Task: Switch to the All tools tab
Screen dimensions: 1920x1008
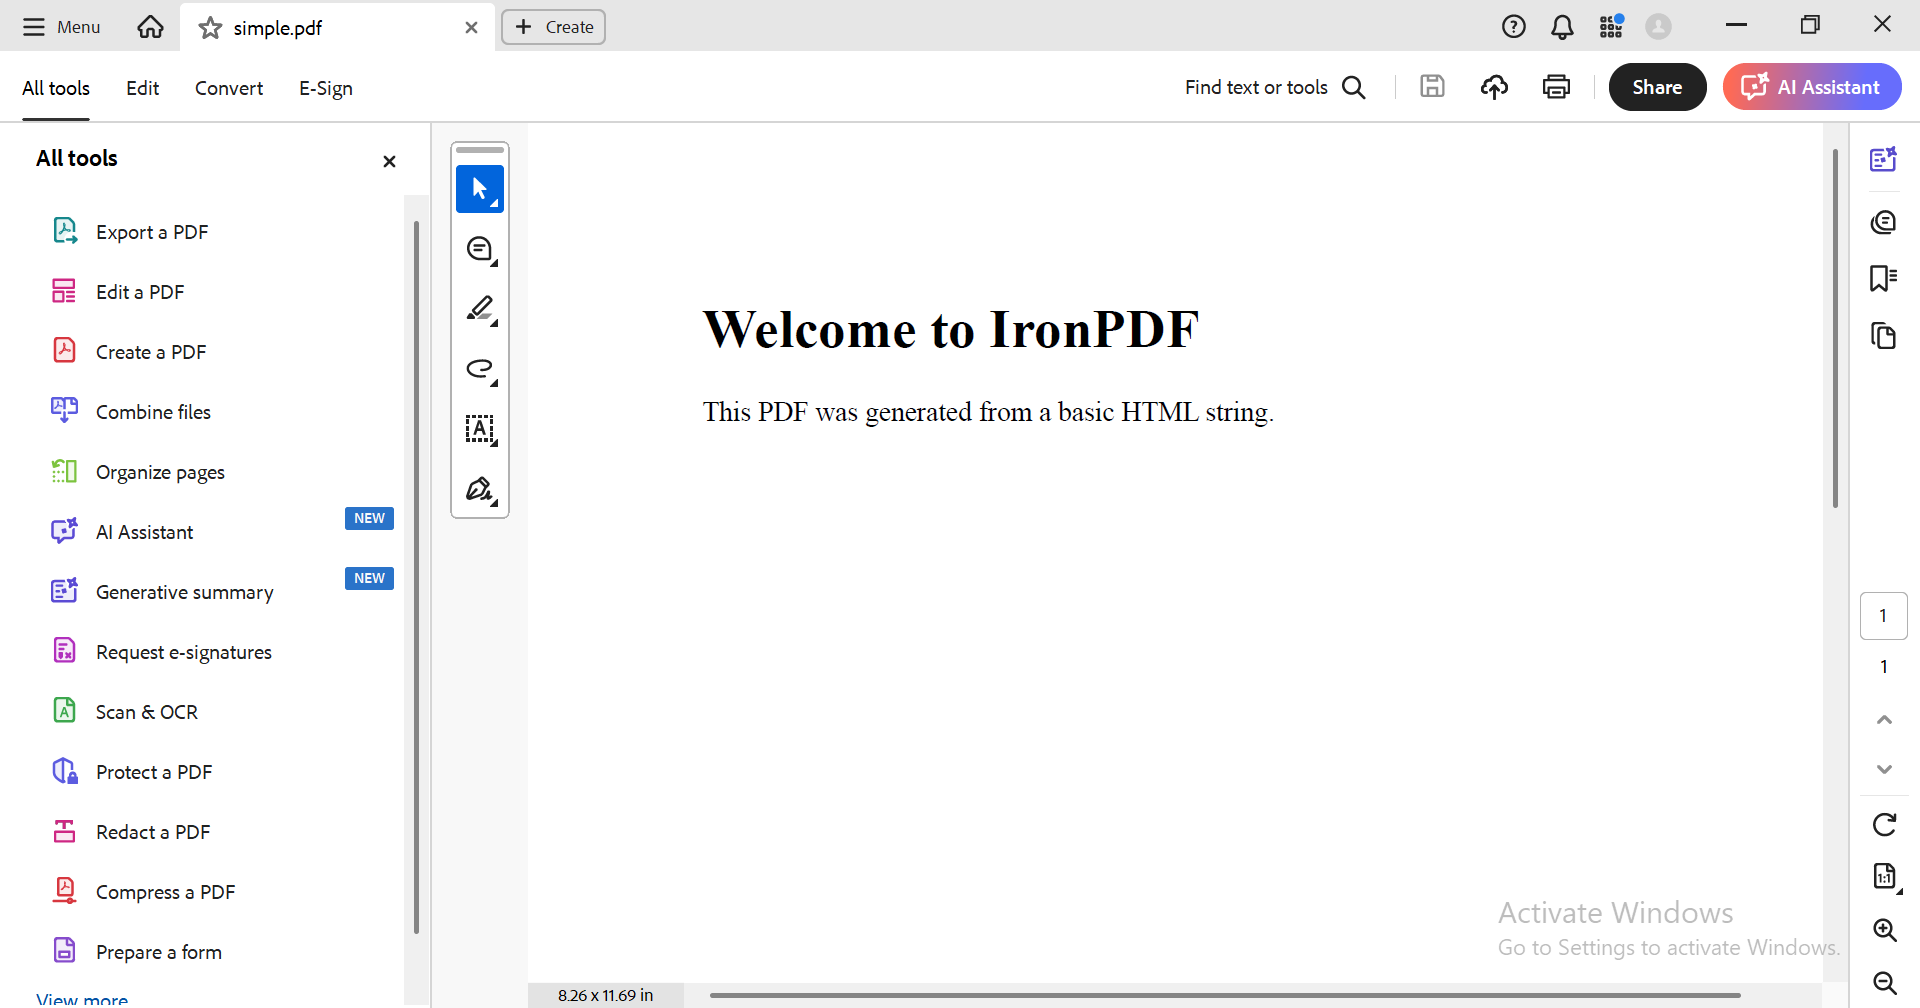Action: (x=56, y=88)
